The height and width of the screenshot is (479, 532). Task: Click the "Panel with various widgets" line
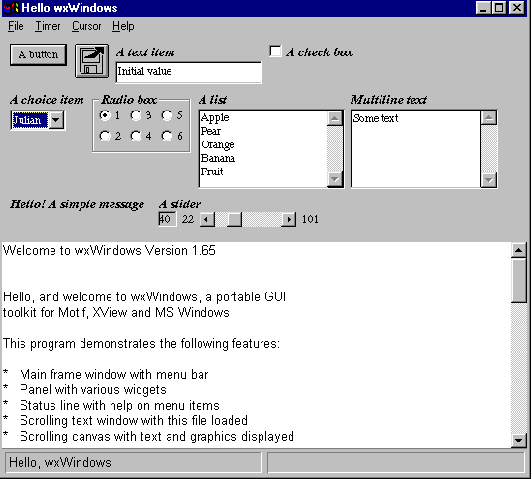93,390
